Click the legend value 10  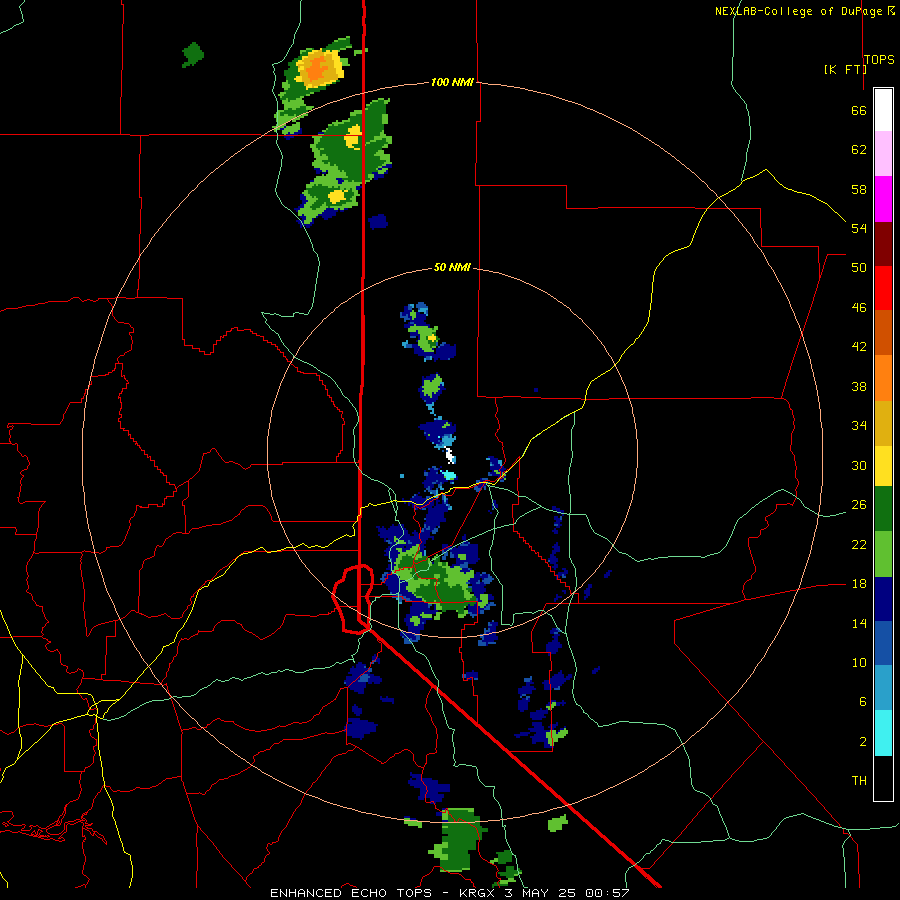coord(859,662)
